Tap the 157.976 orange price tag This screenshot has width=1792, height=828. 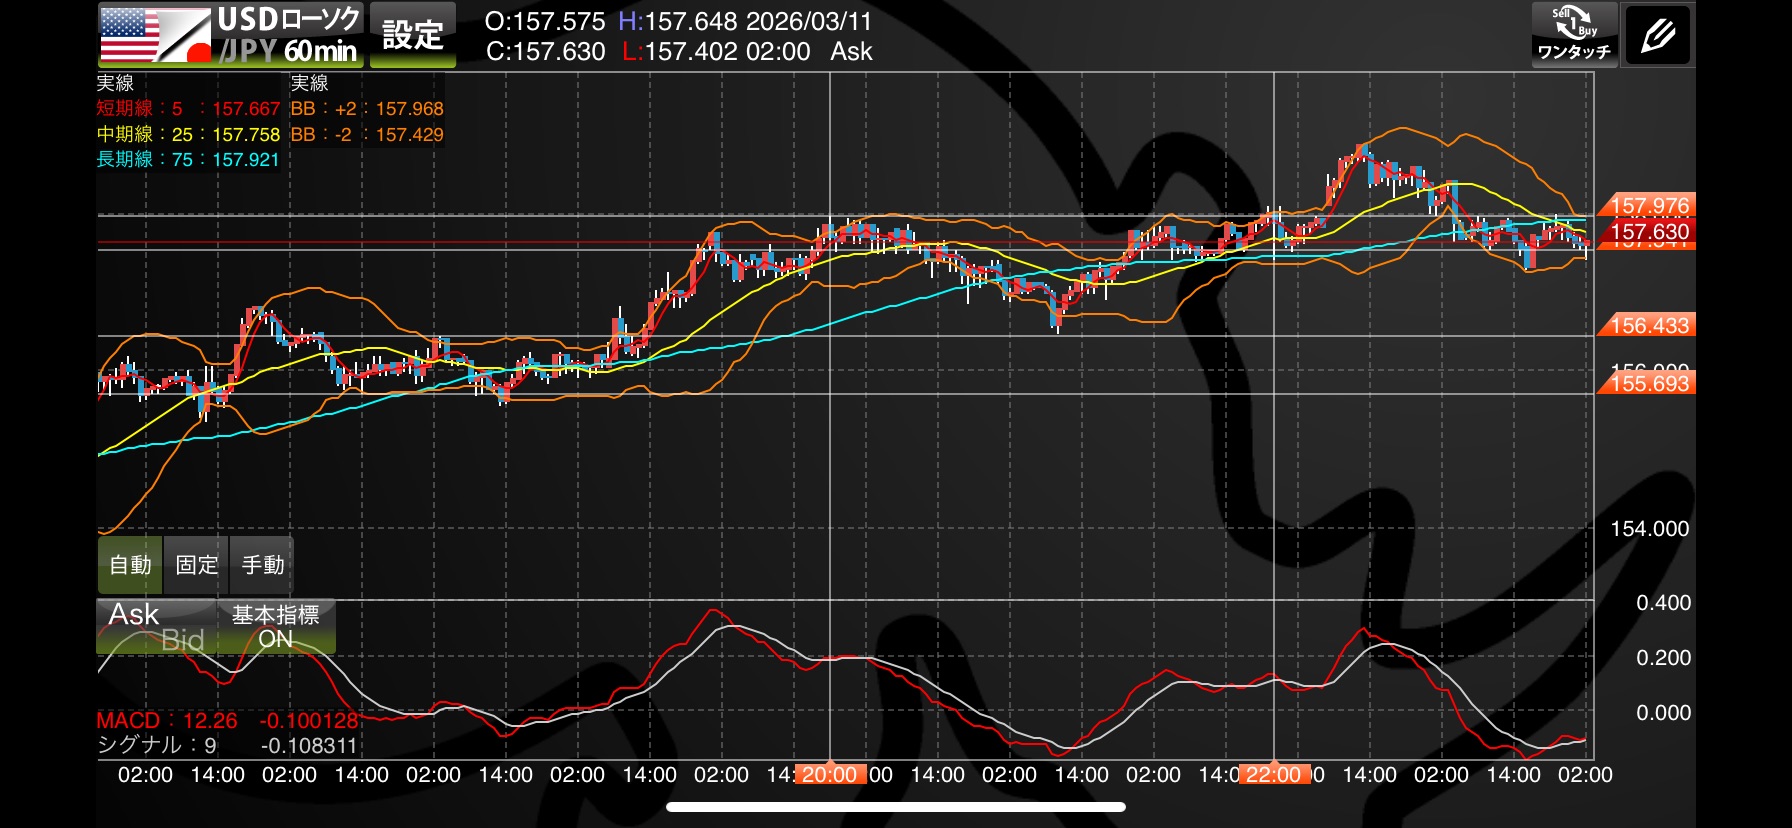tap(1648, 206)
